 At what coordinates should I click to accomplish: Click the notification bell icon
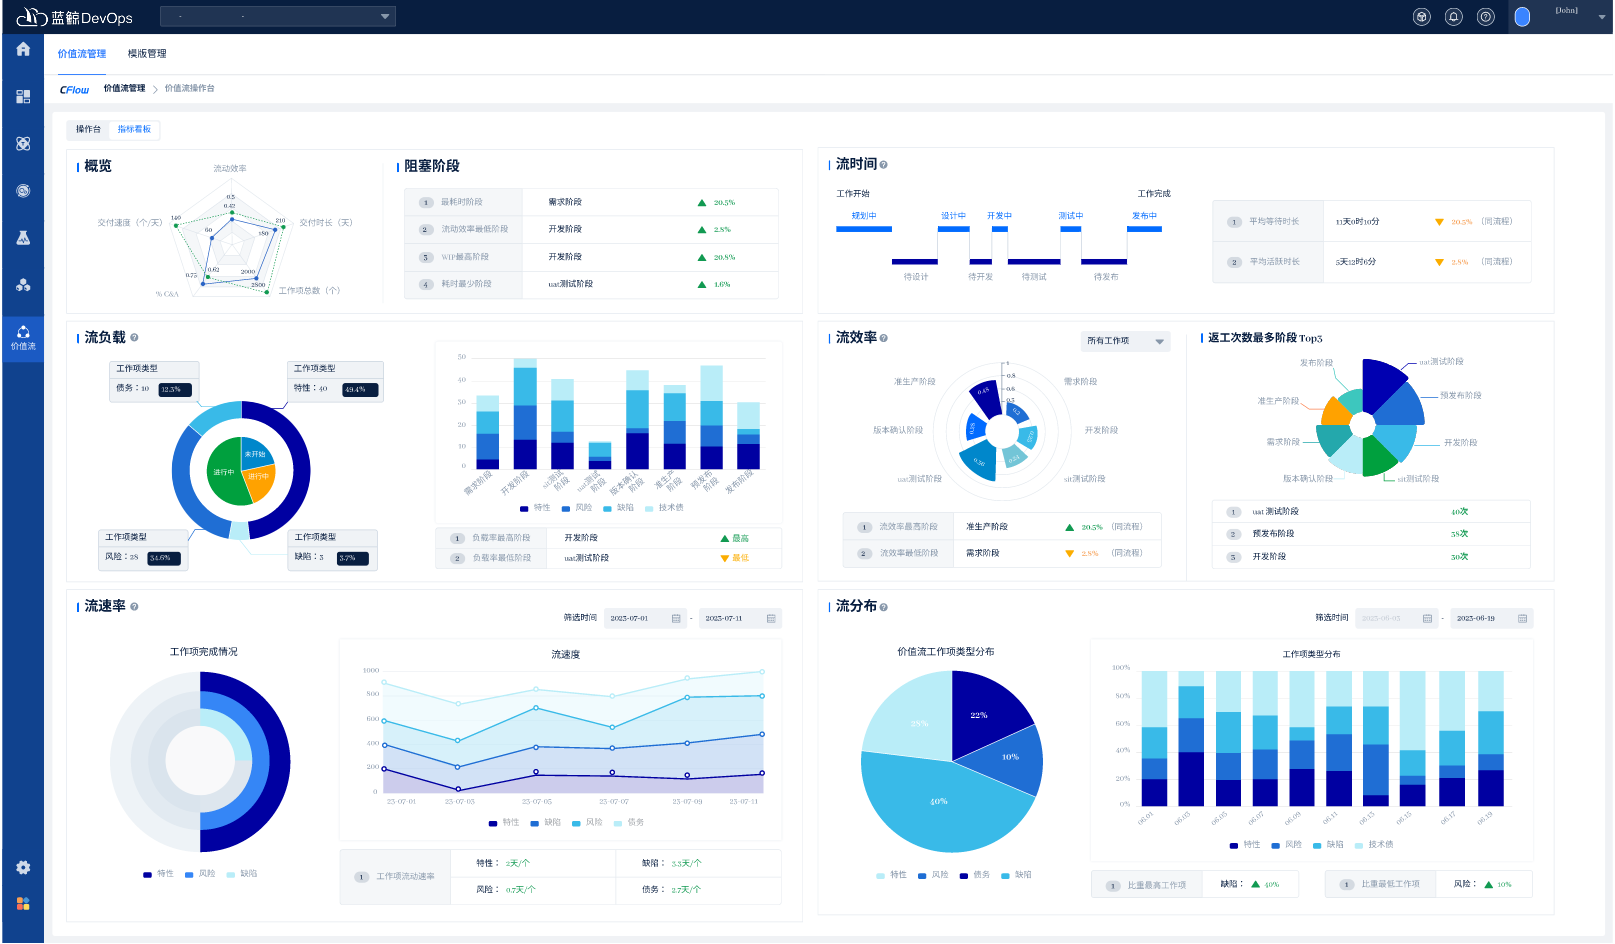point(1453,17)
